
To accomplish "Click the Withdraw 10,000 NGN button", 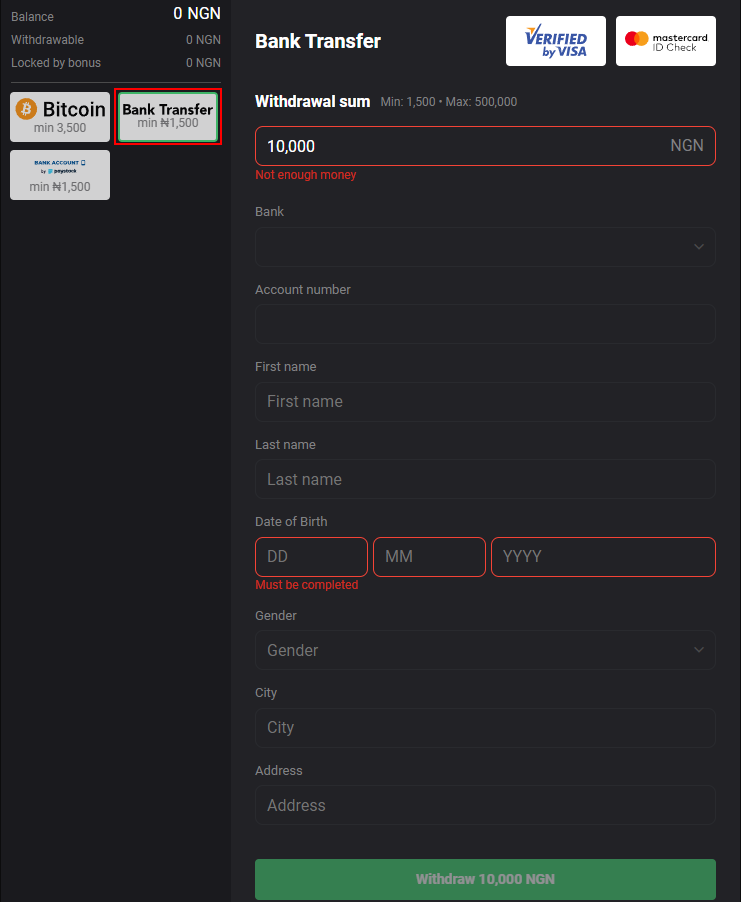I will (485, 878).
